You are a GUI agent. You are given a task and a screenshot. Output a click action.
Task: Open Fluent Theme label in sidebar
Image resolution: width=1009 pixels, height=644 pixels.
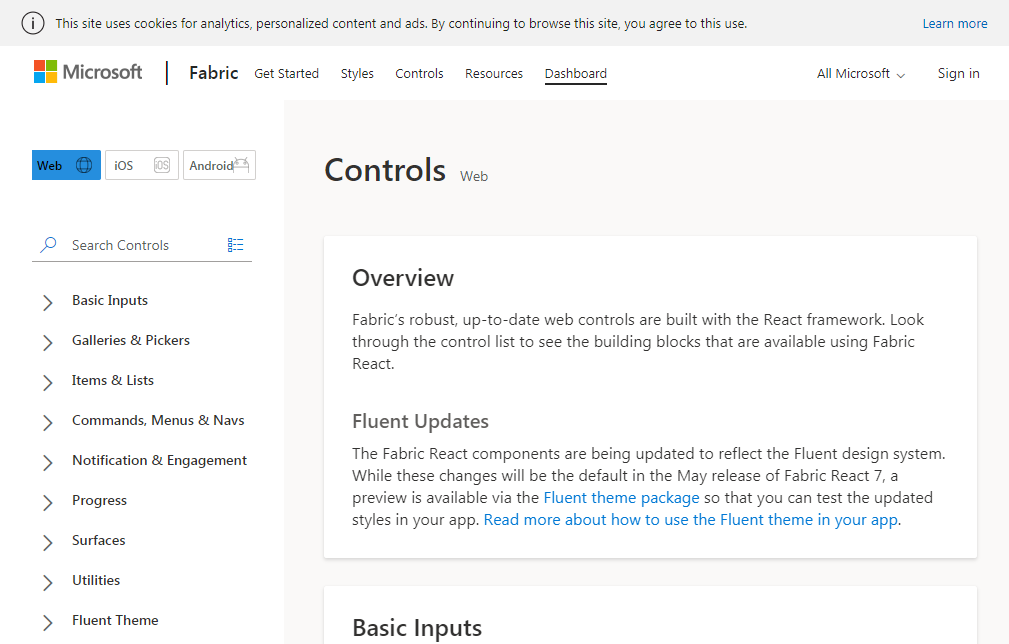[115, 620]
